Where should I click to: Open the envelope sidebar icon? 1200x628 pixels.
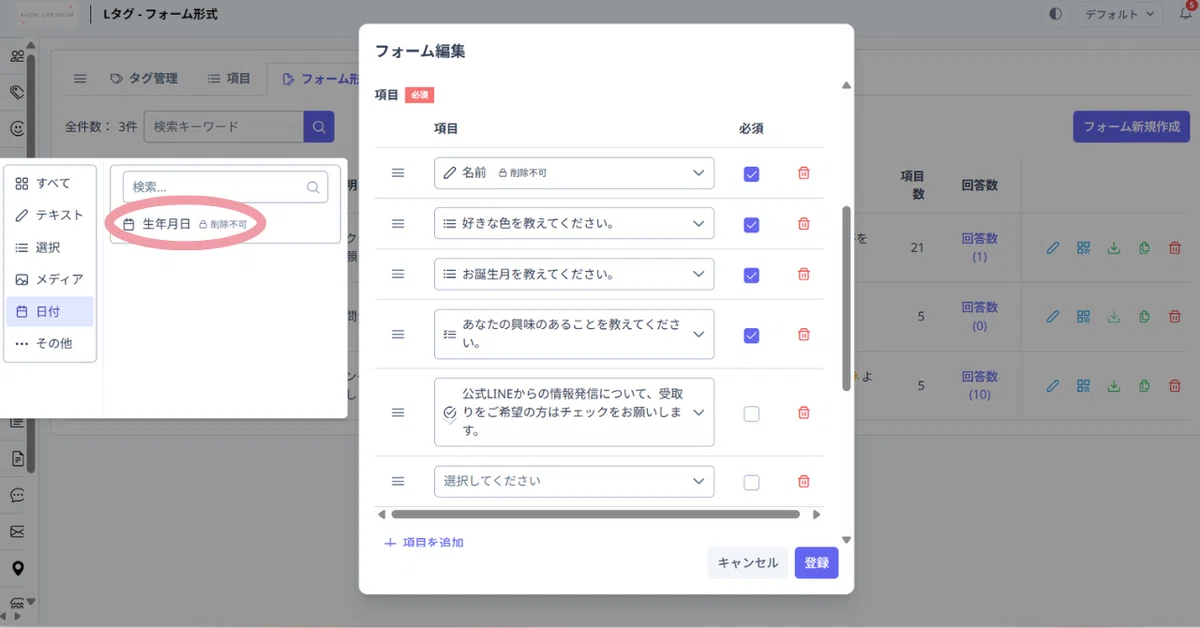coord(17,531)
